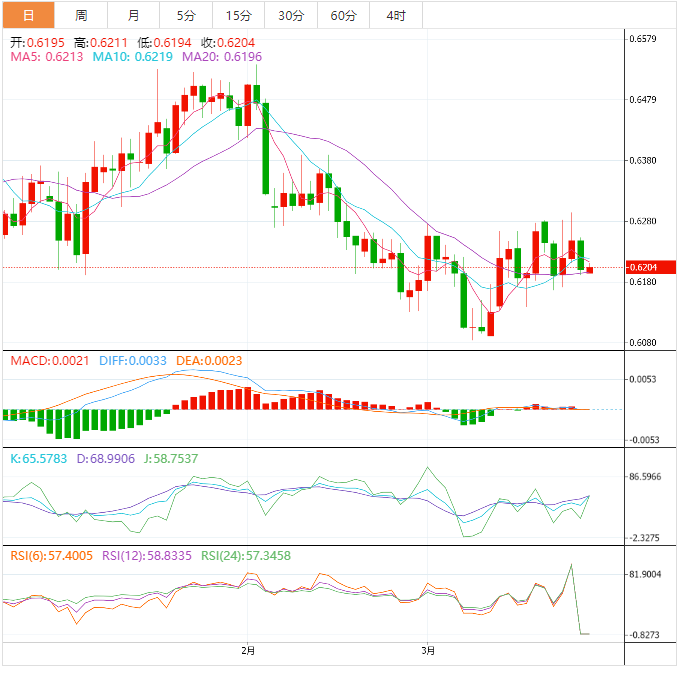Switch to the 周 weekly tab
This screenshot has height=675, width=679.
80,15
